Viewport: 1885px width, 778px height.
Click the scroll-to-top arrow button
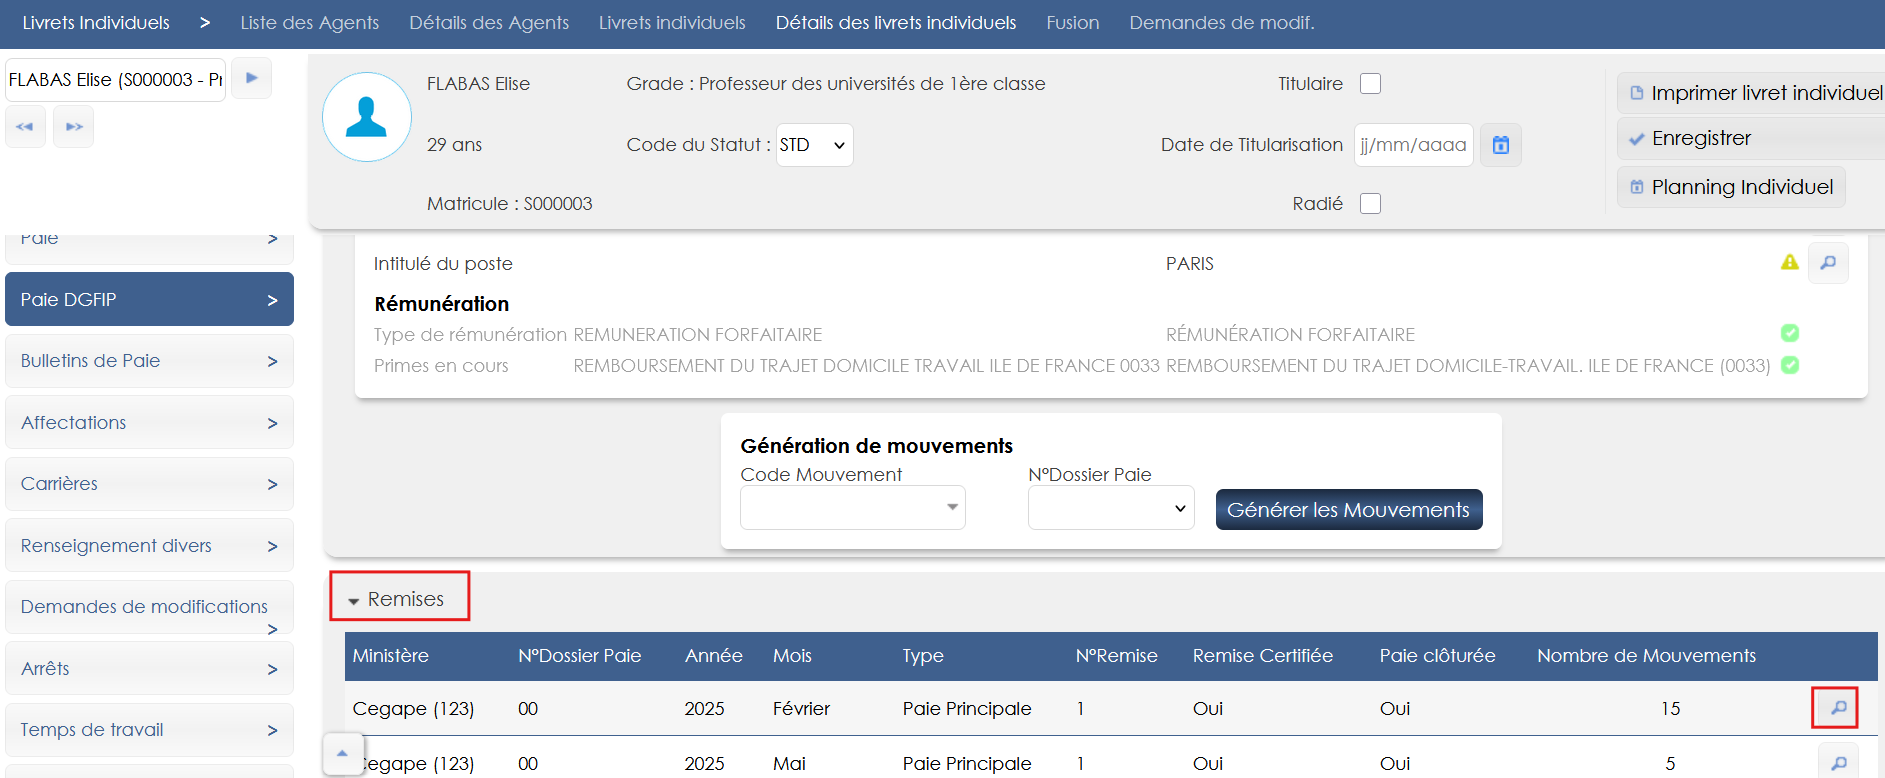click(342, 753)
